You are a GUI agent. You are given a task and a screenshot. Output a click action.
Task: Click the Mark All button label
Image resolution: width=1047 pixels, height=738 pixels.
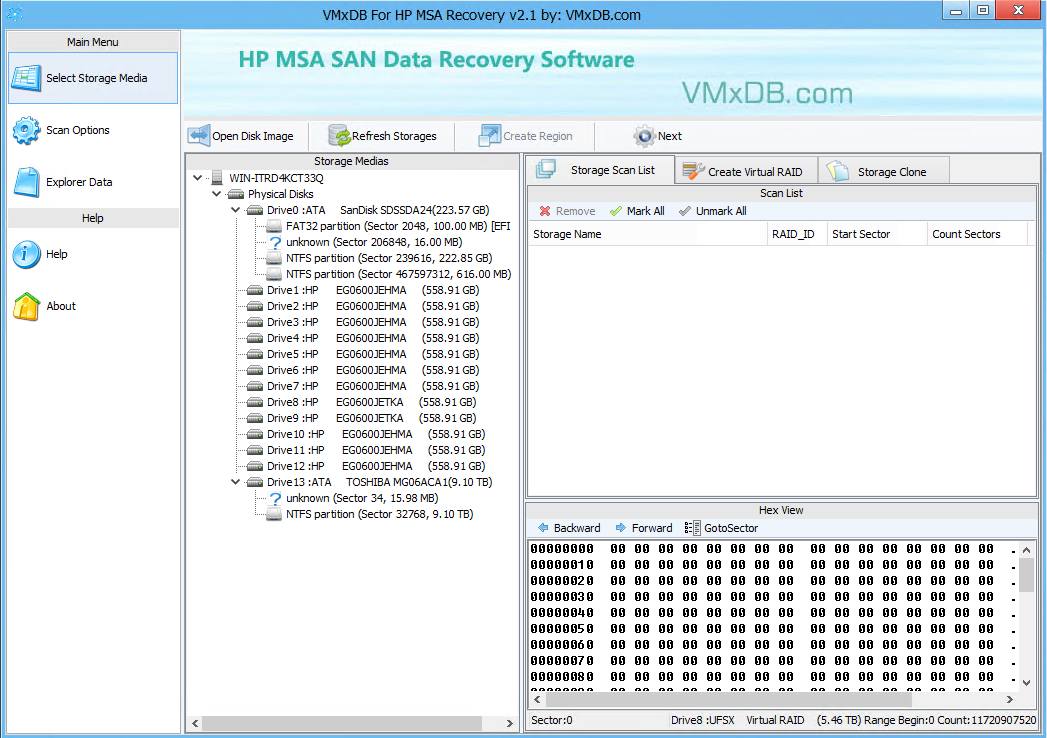(x=646, y=211)
